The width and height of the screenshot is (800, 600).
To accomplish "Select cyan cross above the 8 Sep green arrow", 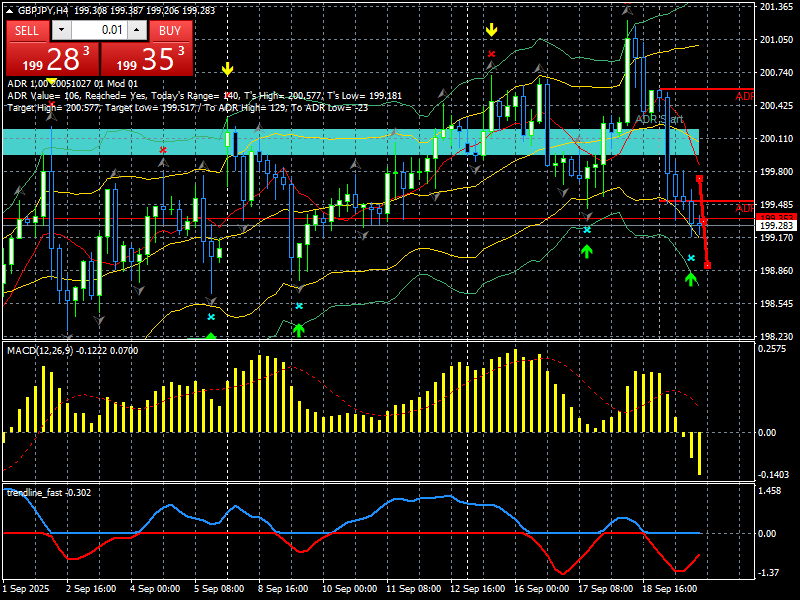I will click(x=299, y=306).
